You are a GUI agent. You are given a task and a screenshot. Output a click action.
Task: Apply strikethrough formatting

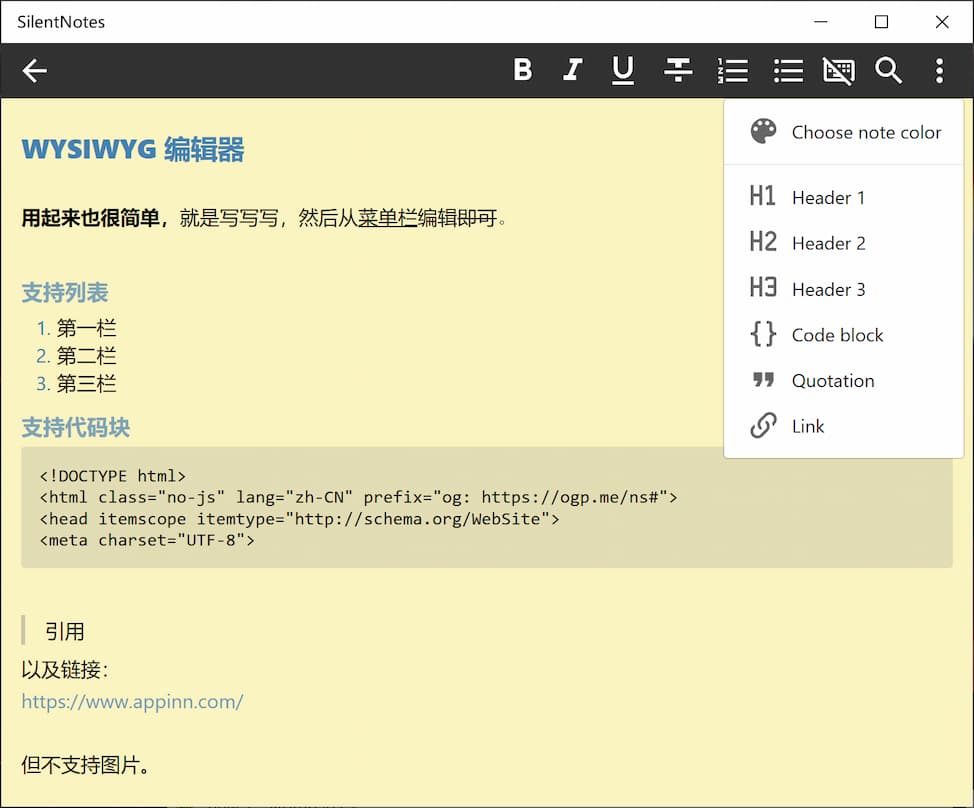[678, 70]
